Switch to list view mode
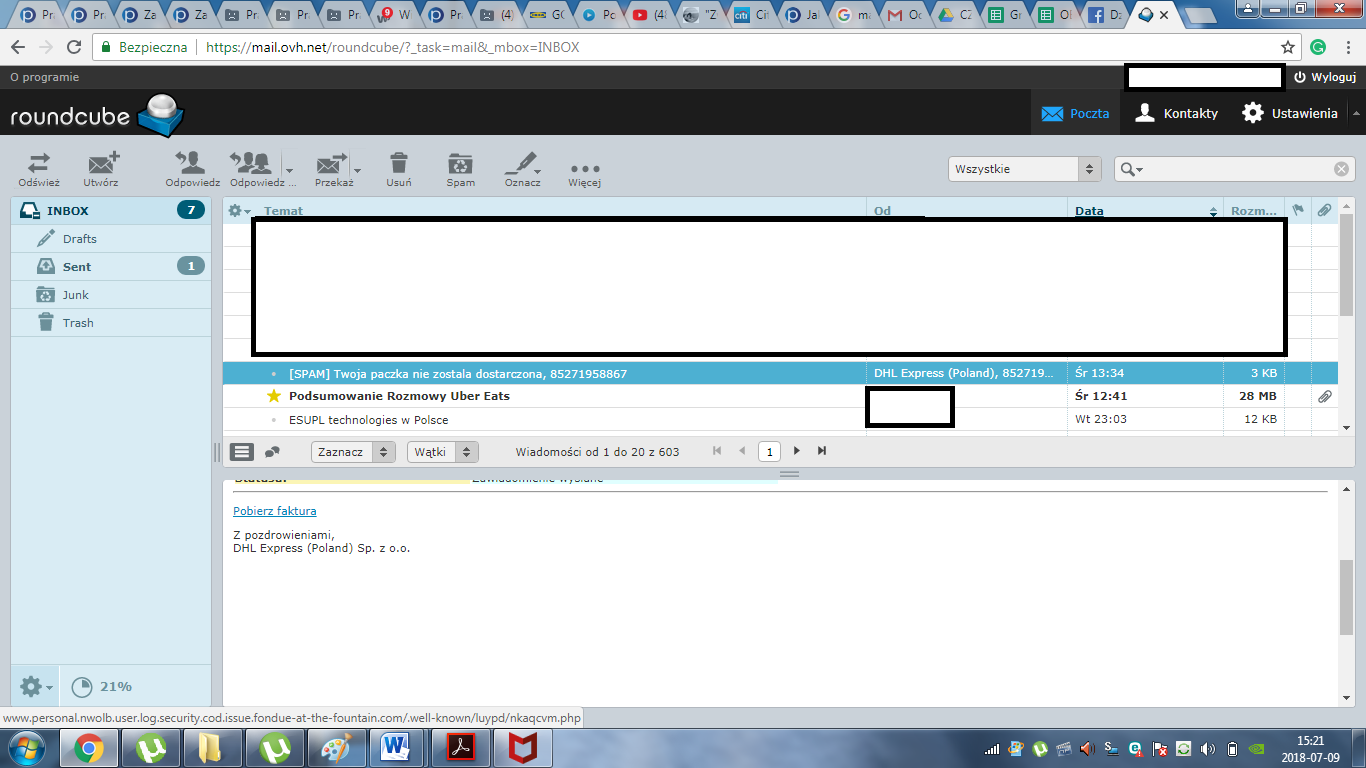This screenshot has width=1366, height=768. 242,452
